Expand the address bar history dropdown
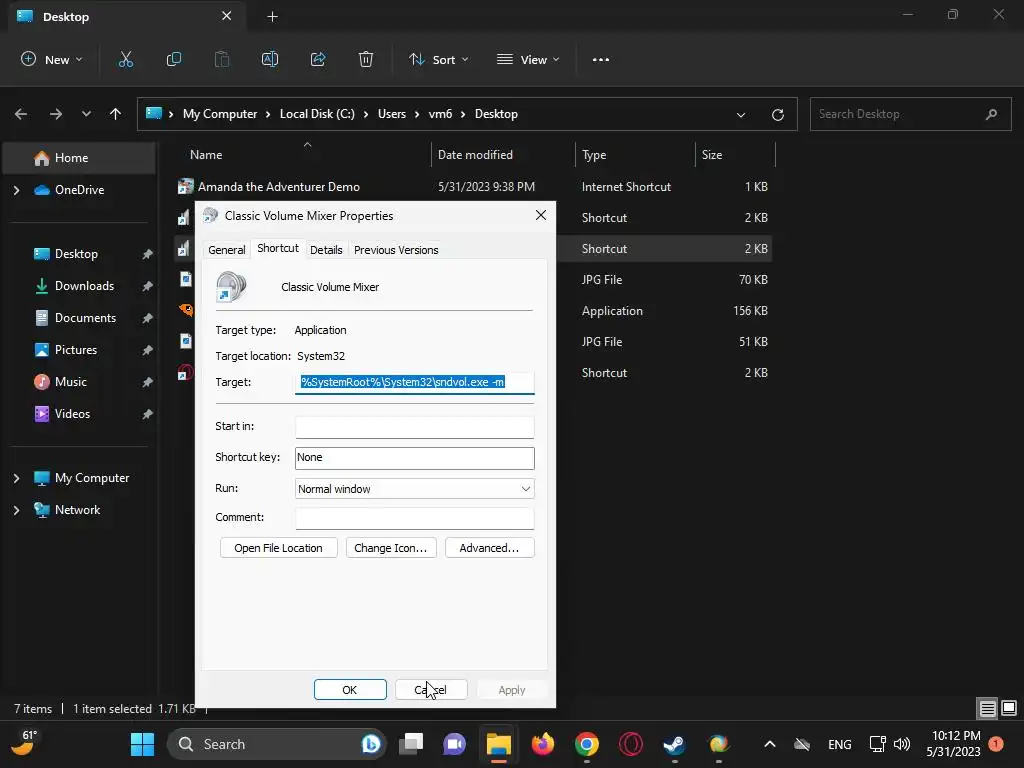The image size is (1024, 768). [741, 115]
